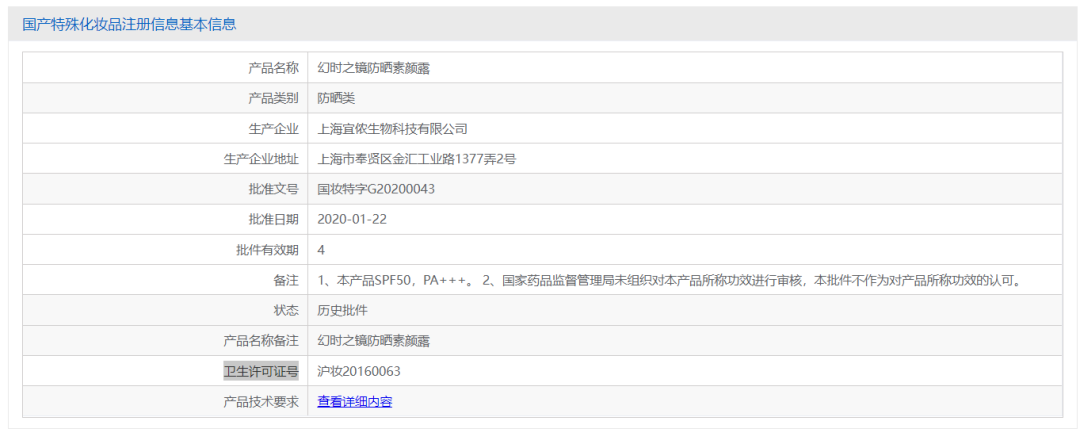Click manufacturer name 上海宜侬生物科技有限公司
Viewport: 1080px width, 444px height.
(392, 129)
